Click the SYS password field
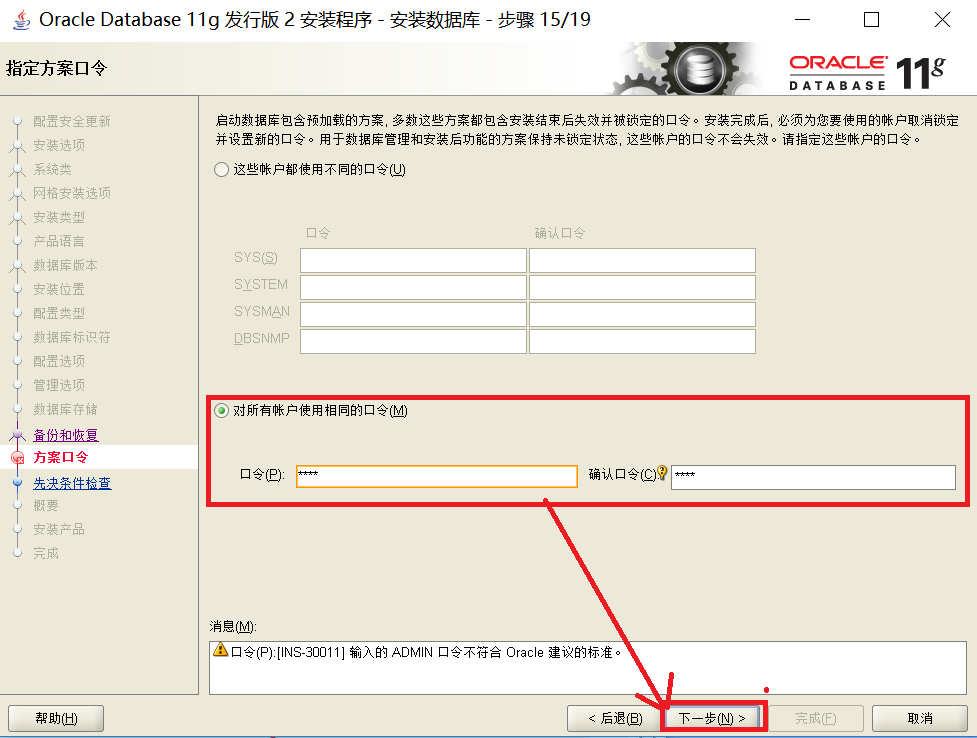The width and height of the screenshot is (977, 738). tap(413, 261)
